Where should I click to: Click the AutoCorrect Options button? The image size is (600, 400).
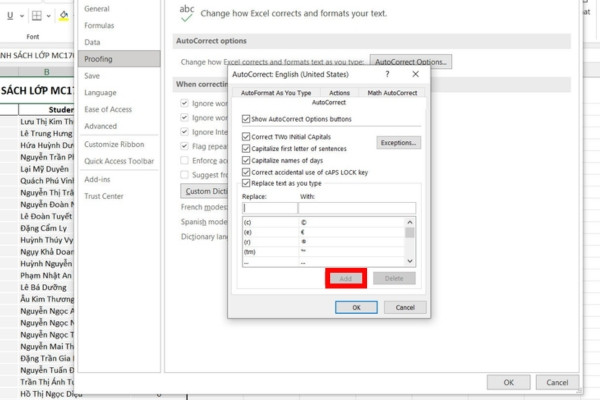[x=411, y=62]
